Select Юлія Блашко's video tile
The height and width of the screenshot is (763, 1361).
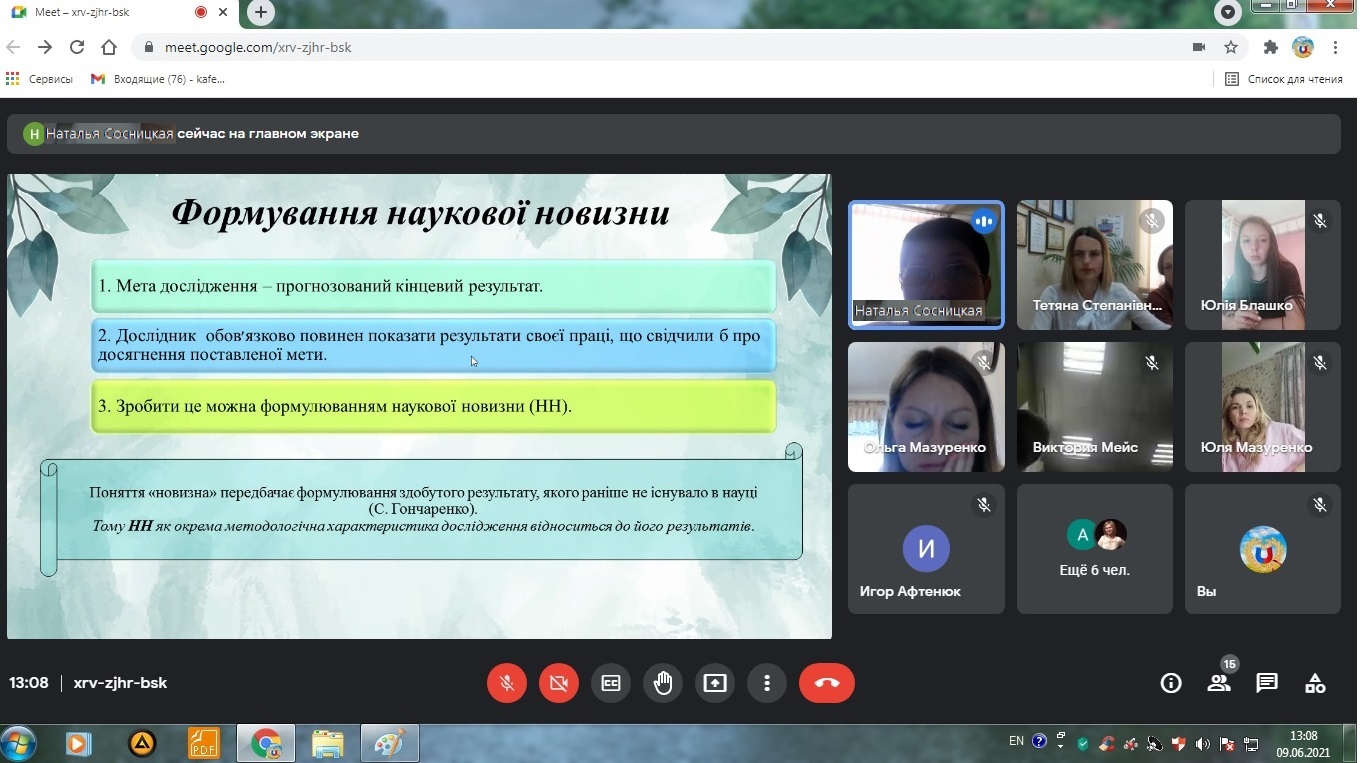(x=1263, y=265)
